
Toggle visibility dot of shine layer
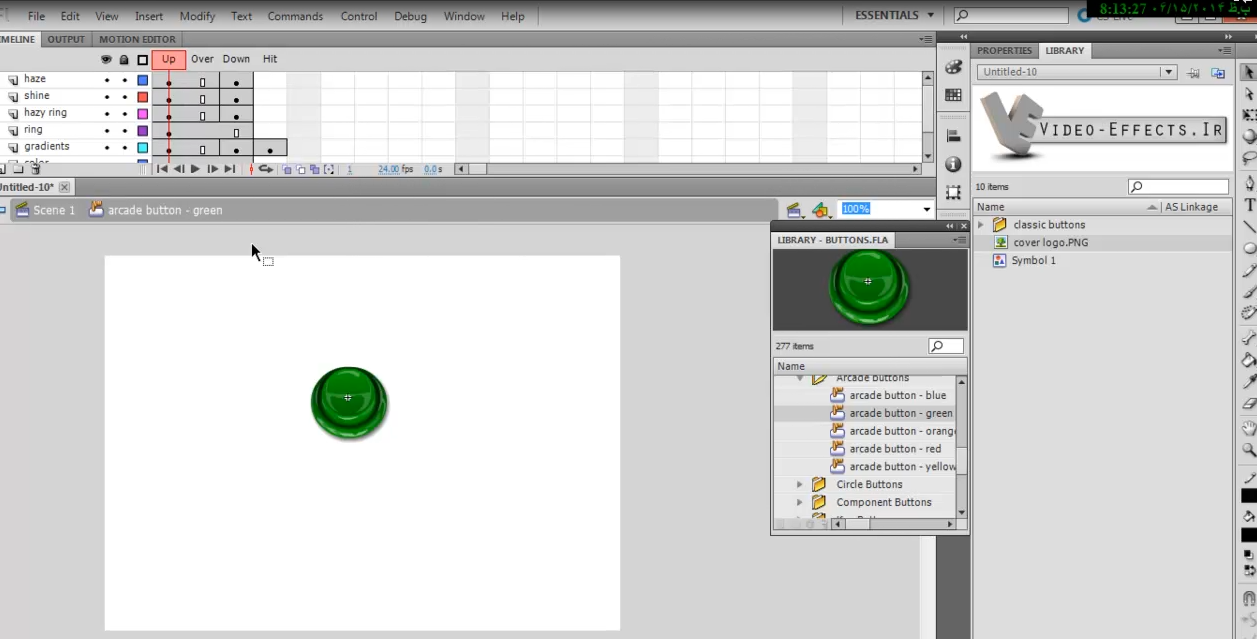point(107,97)
